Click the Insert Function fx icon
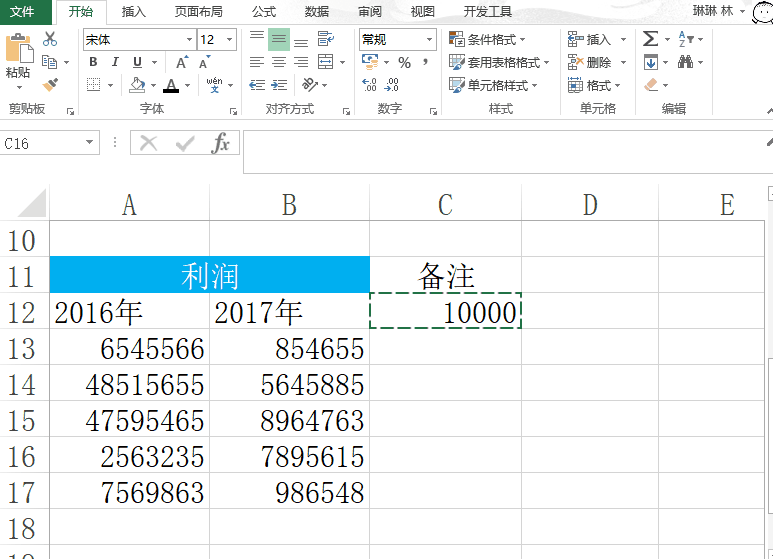 (220, 143)
